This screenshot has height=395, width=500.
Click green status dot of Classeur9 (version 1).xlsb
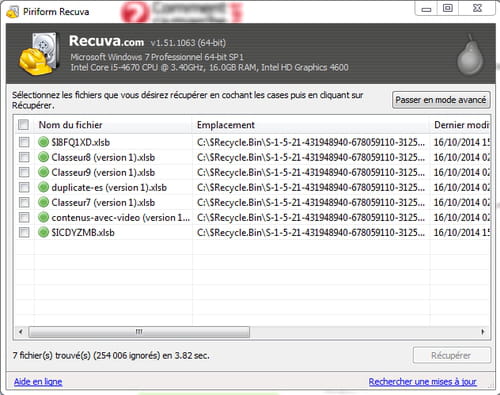pos(43,172)
